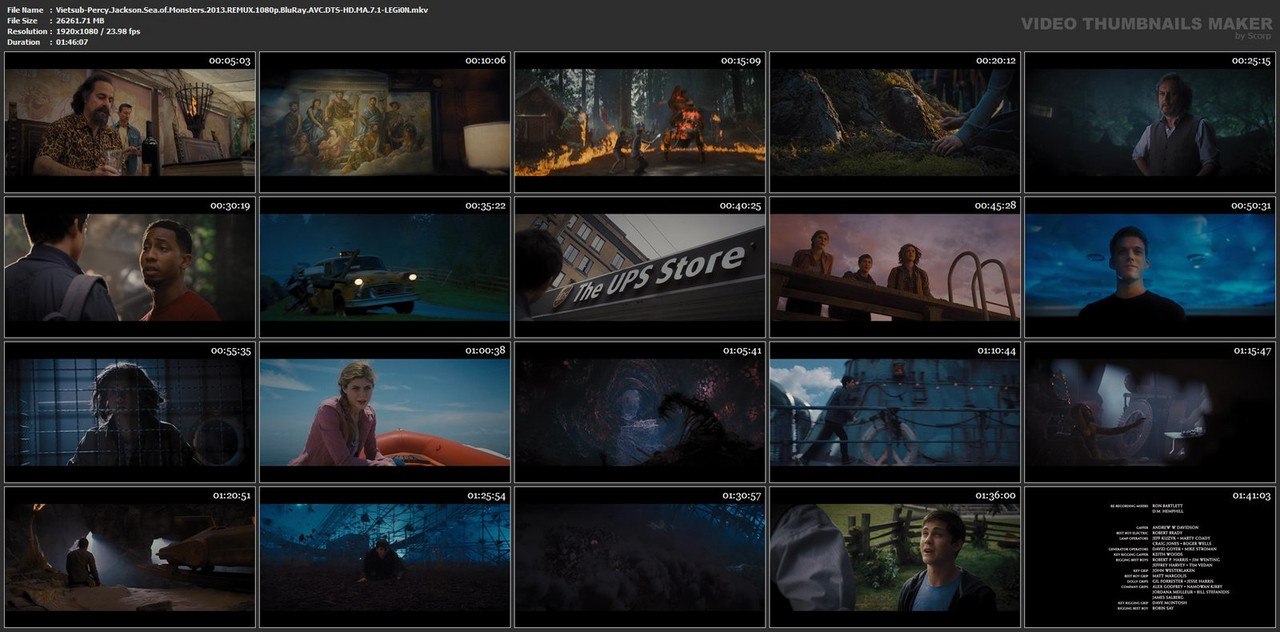The width and height of the screenshot is (1280, 632).
Task: Open the orange raft thumbnail at 01:00:38
Action: click(385, 412)
